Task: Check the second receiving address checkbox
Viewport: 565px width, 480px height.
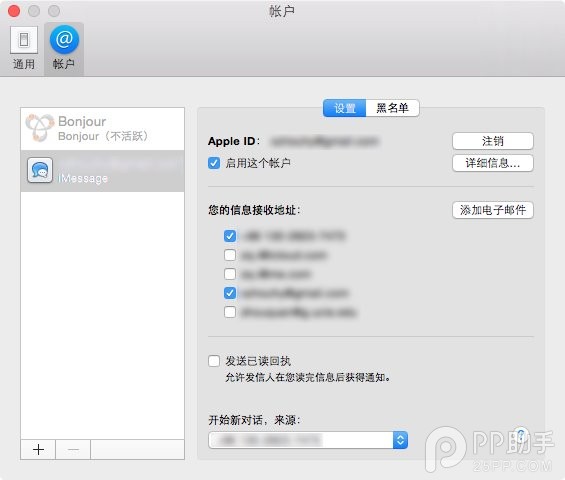Action: point(230,255)
